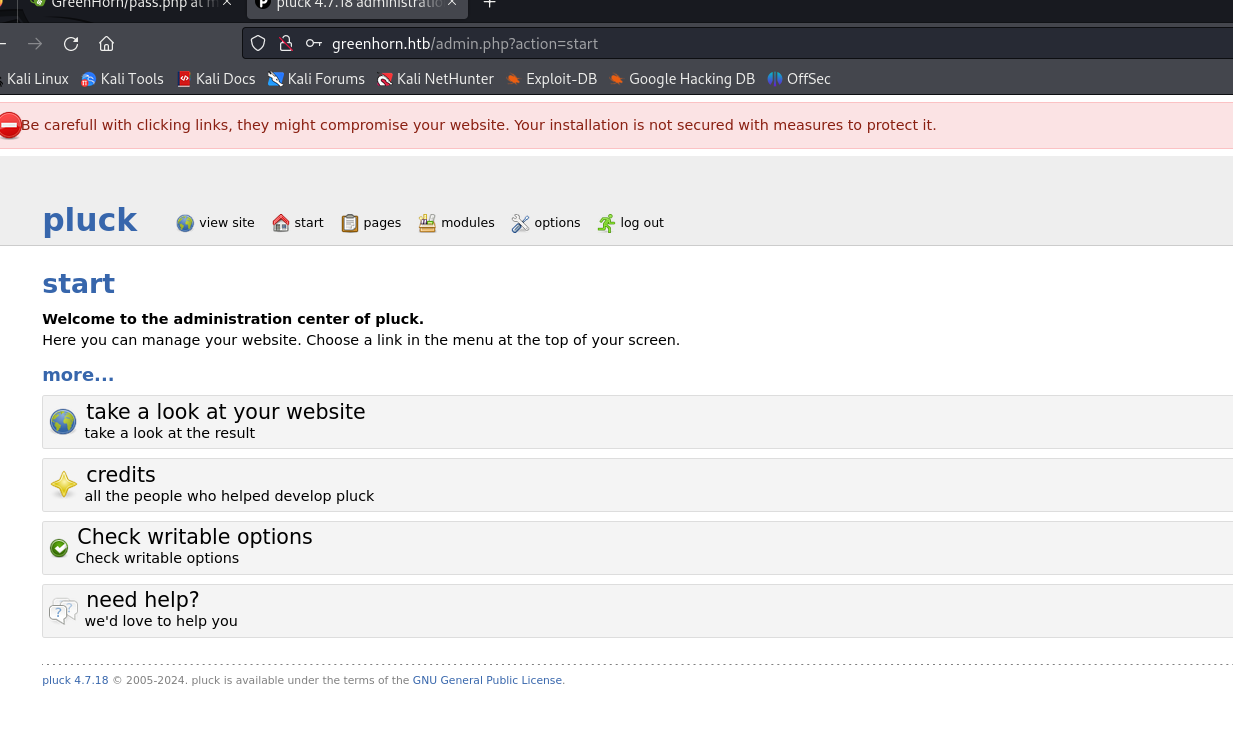The height and width of the screenshot is (743, 1233).
Task: Click the more... heading
Action: (78, 375)
